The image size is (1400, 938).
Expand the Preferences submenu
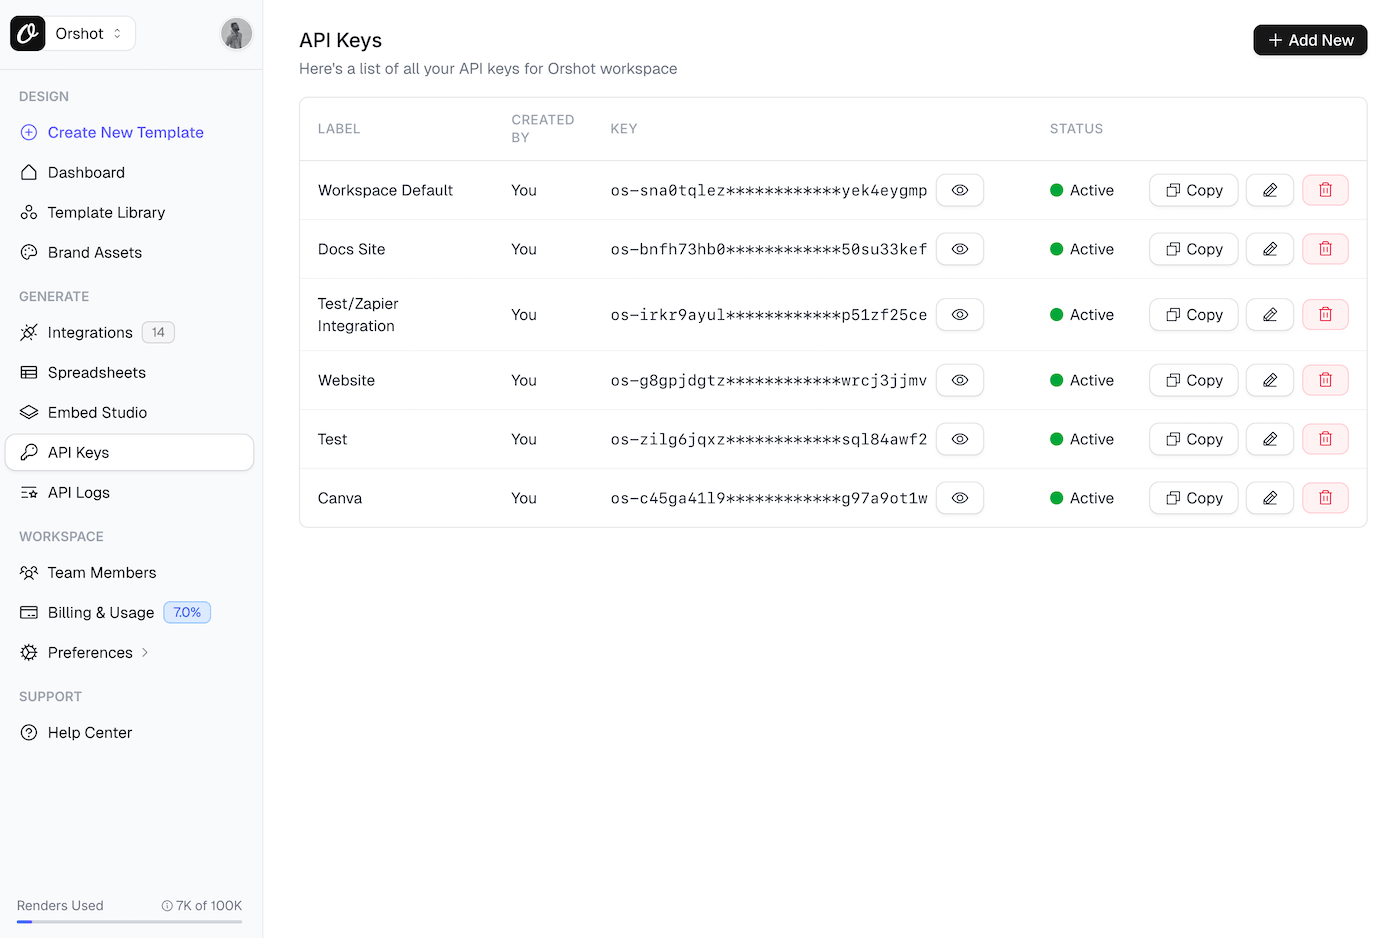coord(145,653)
